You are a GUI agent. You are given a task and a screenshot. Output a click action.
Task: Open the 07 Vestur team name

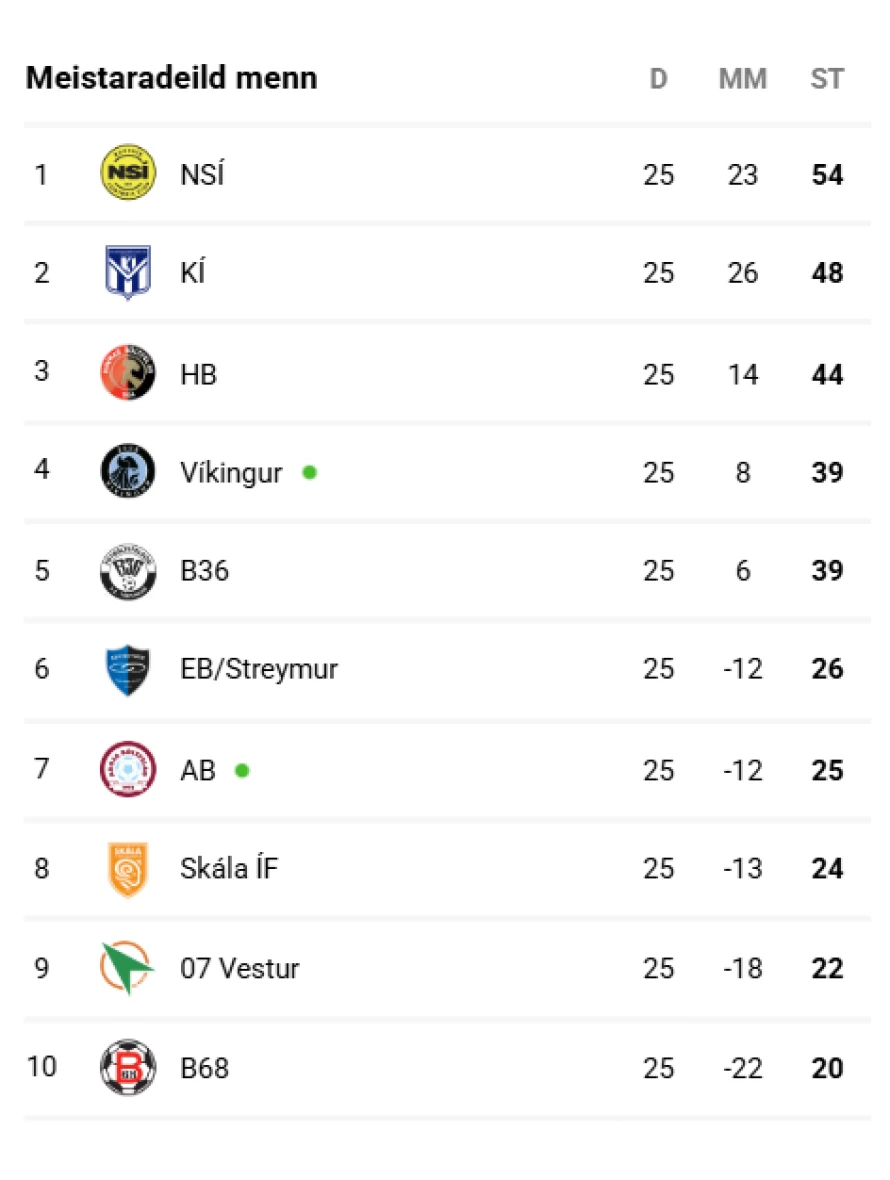pyautogui.click(x=239, y=968)
